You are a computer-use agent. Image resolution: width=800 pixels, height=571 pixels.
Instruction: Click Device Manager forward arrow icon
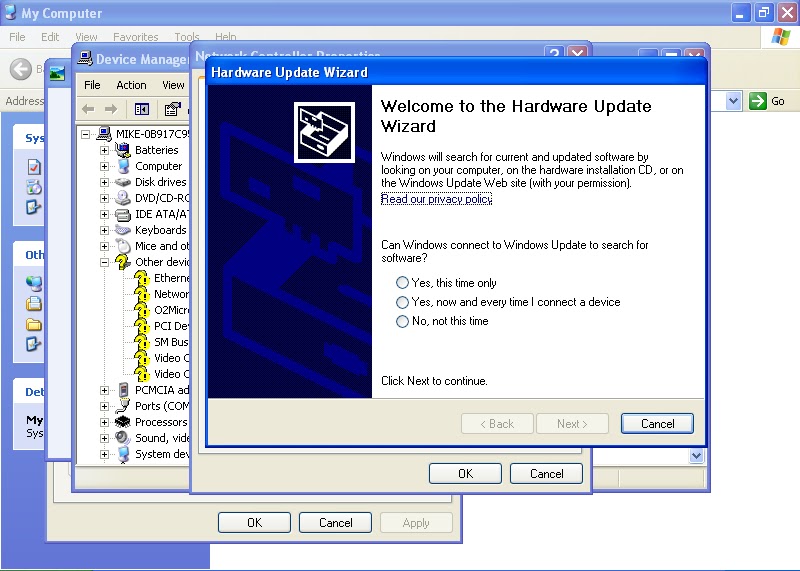point(111,109)
